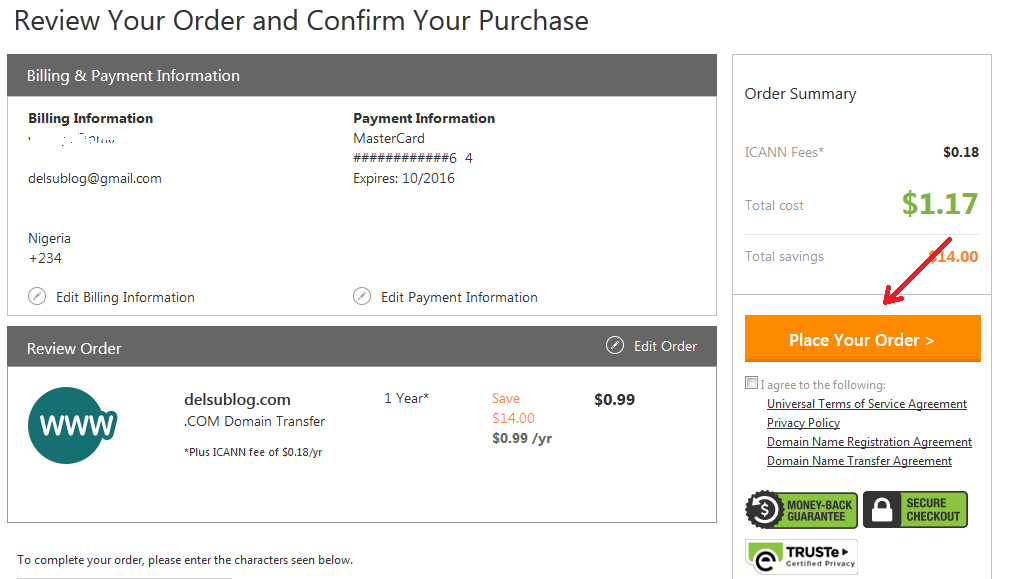
Task: Tick the 'I agree to the following' checkbox
Action: 751,383
